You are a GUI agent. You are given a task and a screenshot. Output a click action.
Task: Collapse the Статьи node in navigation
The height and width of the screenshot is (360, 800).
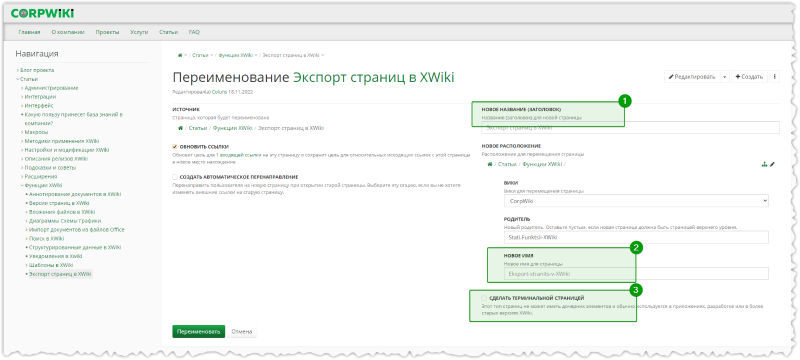click(x=17, y=79)
